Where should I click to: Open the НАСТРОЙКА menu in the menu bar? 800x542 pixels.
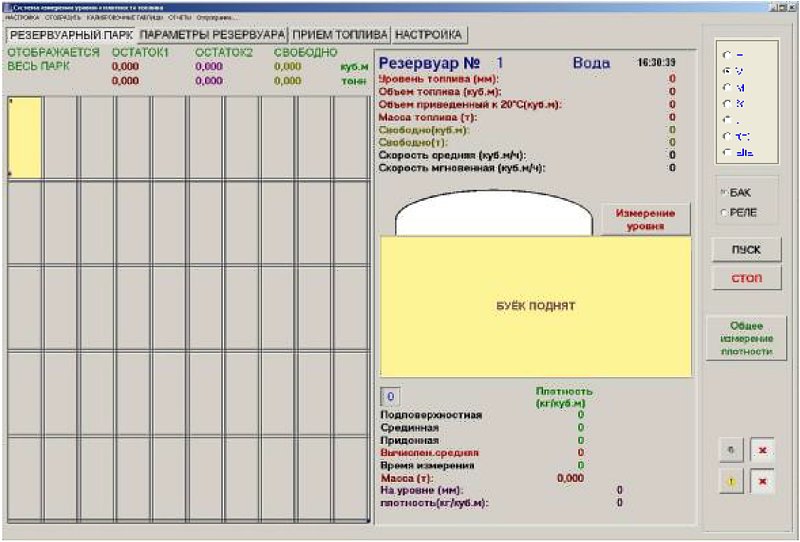[x=22, y=17]
